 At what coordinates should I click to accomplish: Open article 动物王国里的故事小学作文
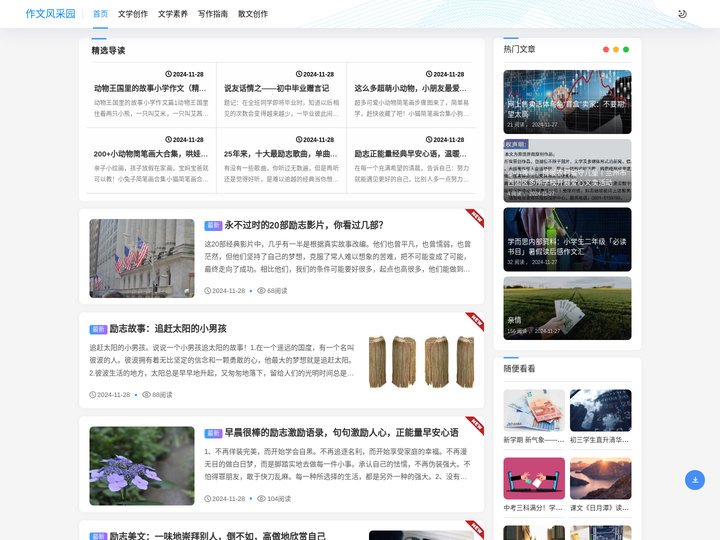click(150, 88)
